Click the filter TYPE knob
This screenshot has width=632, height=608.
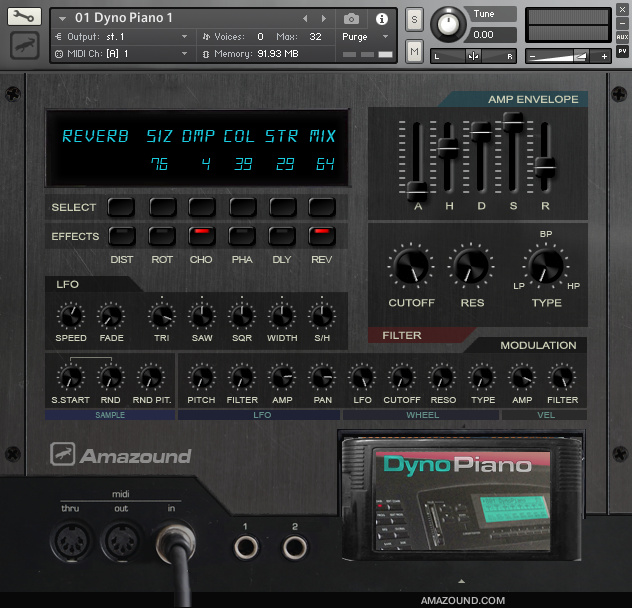(546, 266)
